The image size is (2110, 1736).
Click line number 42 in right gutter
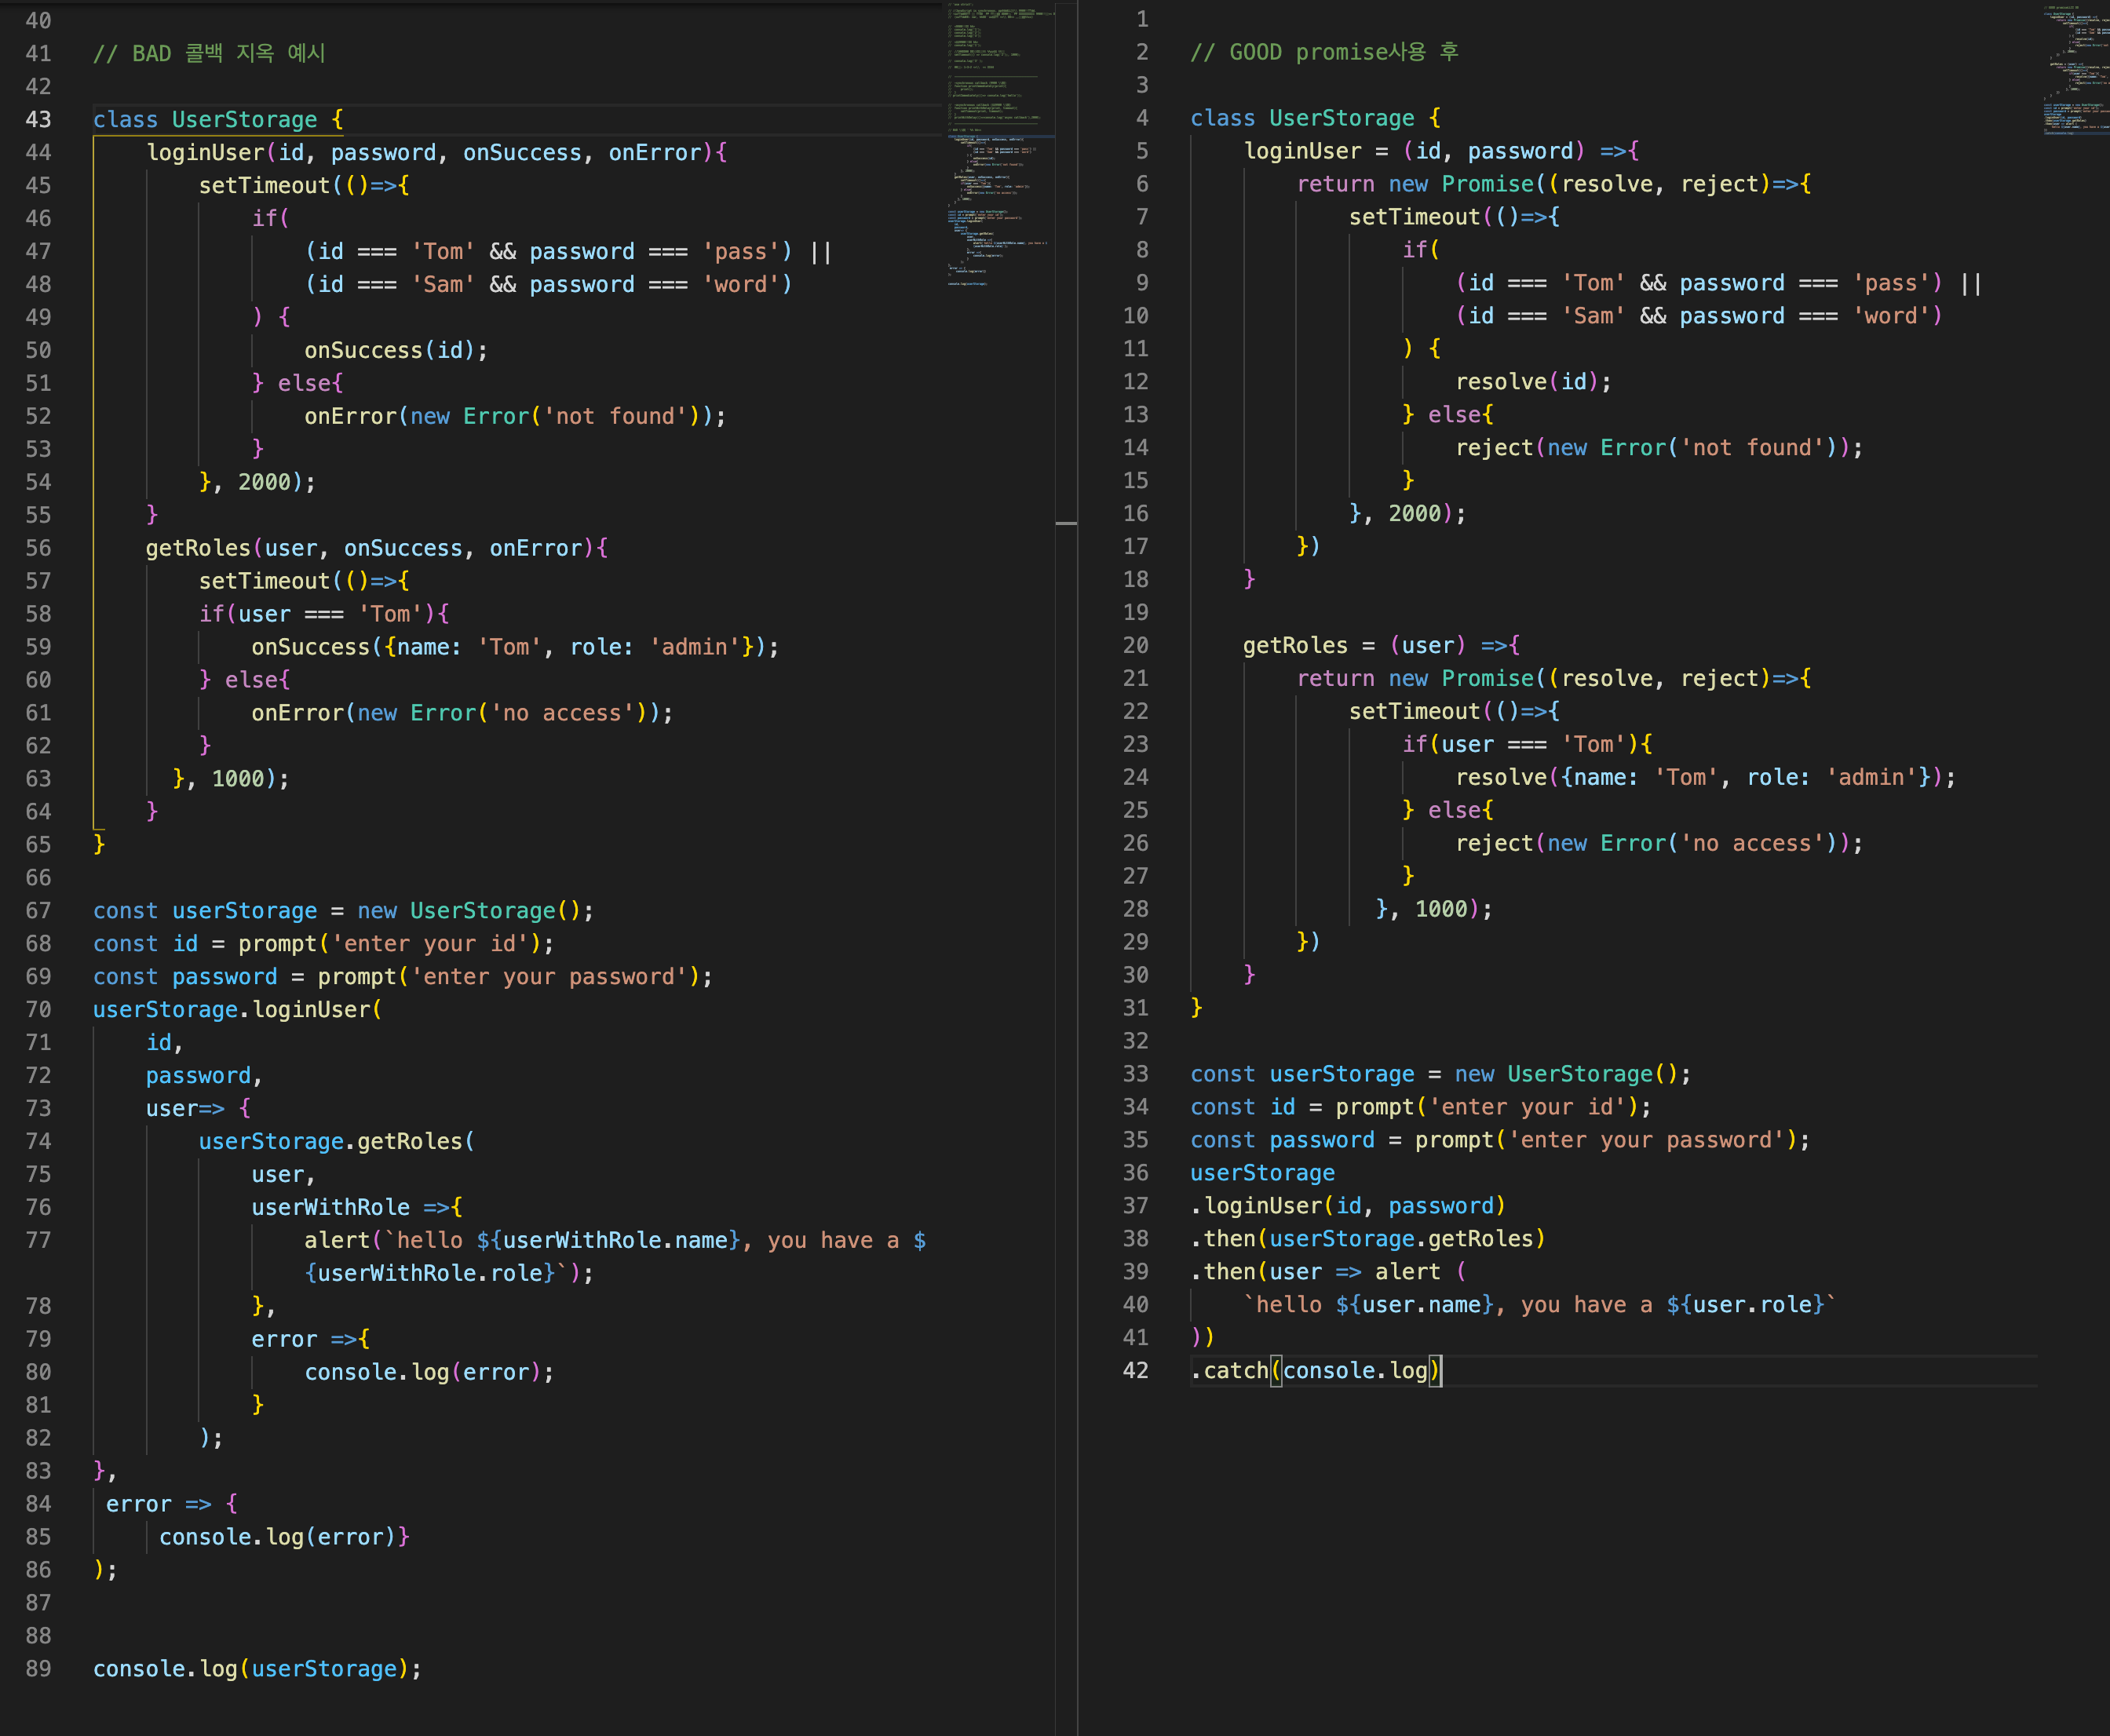(x=1135, y=1370)
